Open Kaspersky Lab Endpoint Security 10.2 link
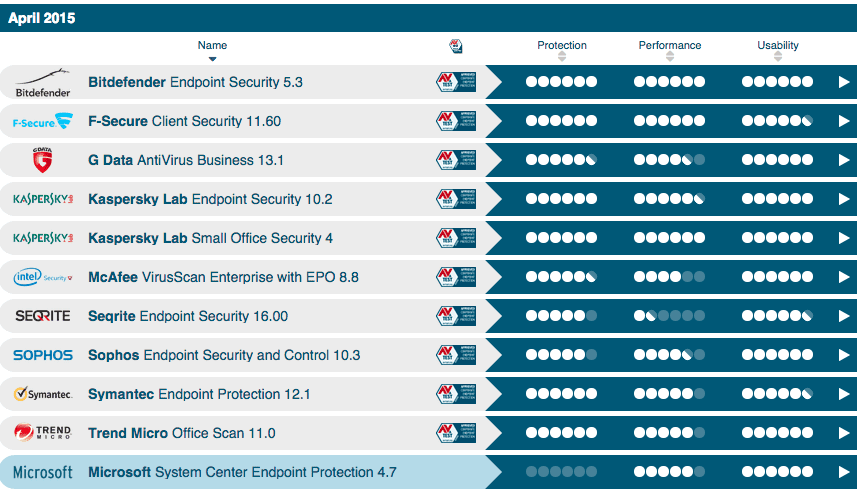Image resolution: width=865 pixels, height=494 pixels. [210, 199]
